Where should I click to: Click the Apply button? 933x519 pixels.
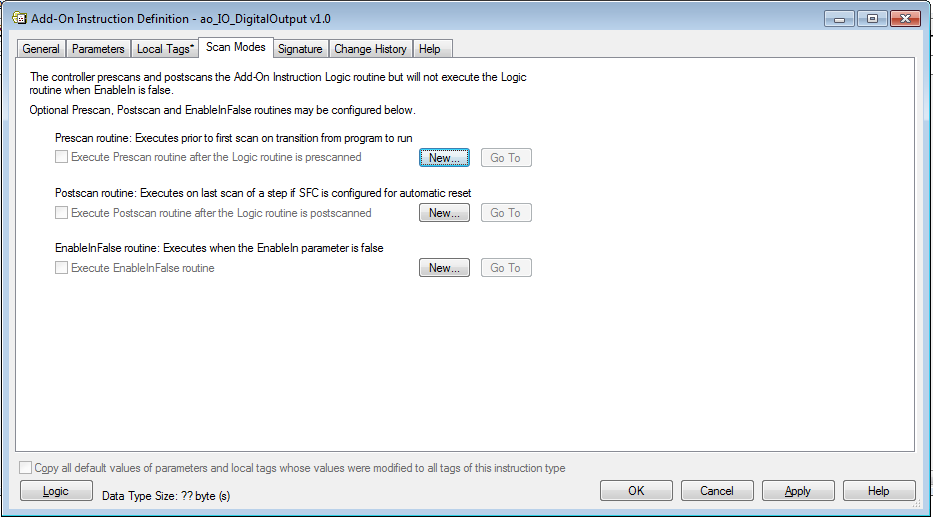tap(798, 491)
